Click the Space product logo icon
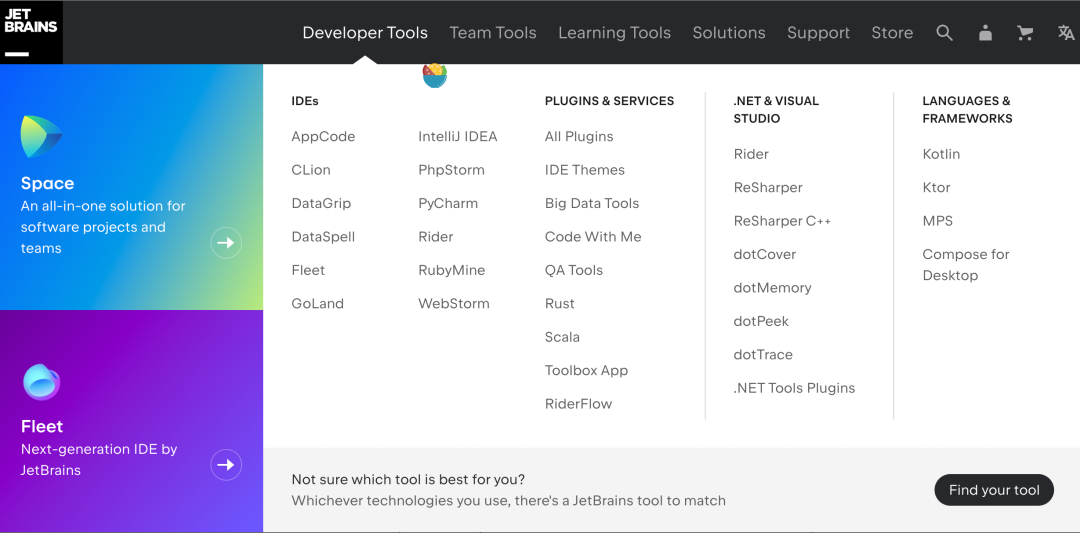The height and width of the screenshot is (533, 1080). 41,137
